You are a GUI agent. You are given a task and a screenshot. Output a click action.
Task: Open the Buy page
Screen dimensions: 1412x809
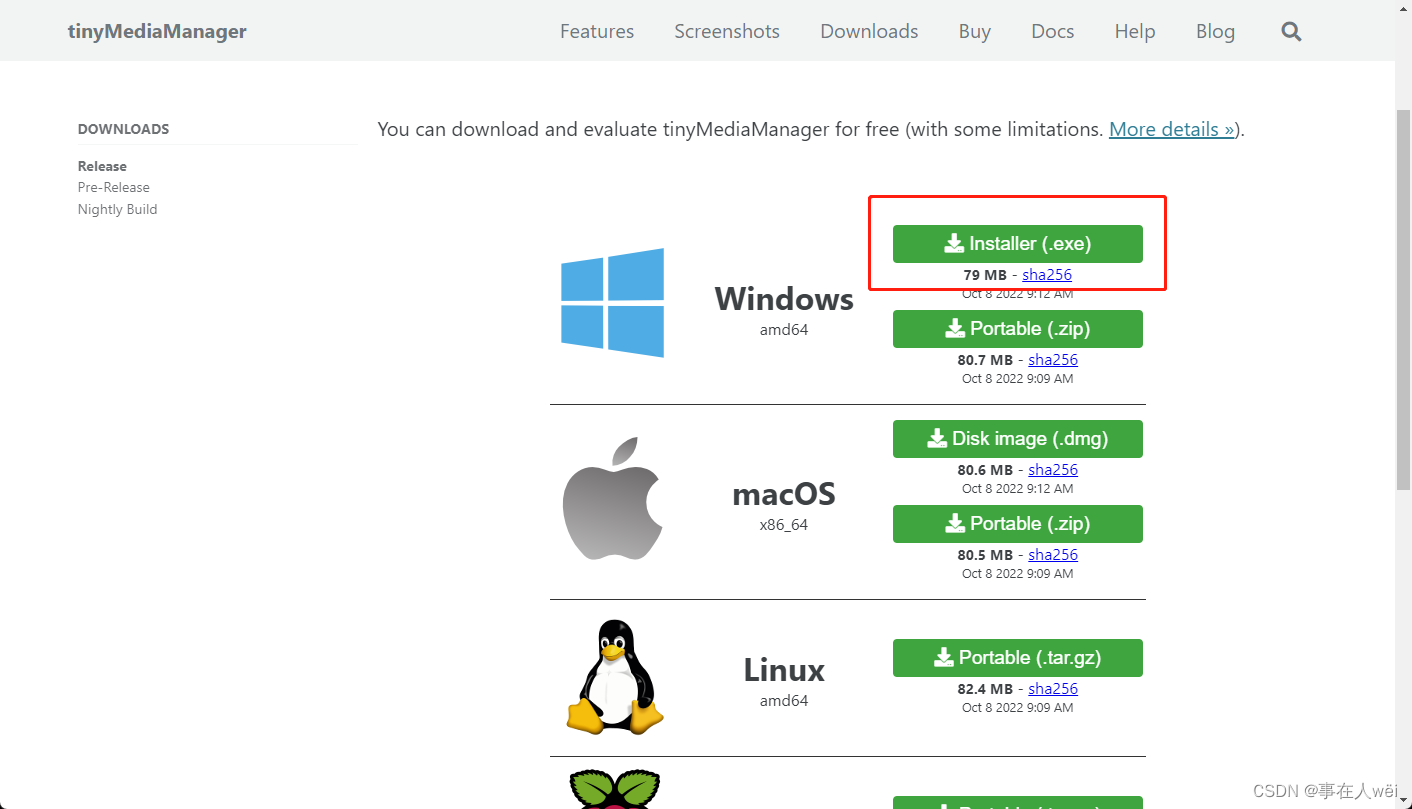(975, 31)
